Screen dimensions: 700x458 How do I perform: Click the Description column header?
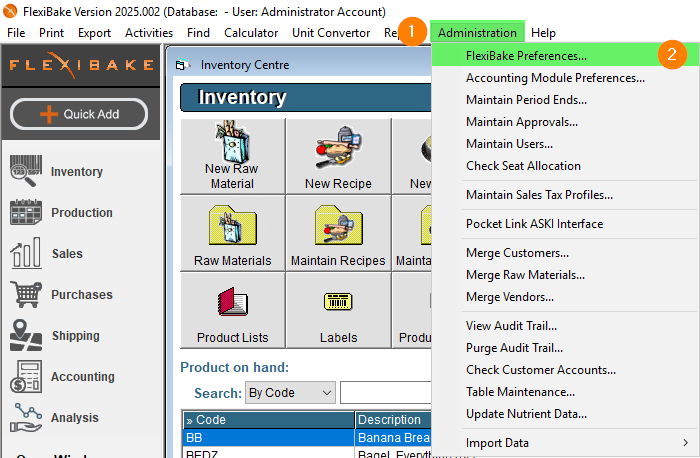tap(394, 420)
